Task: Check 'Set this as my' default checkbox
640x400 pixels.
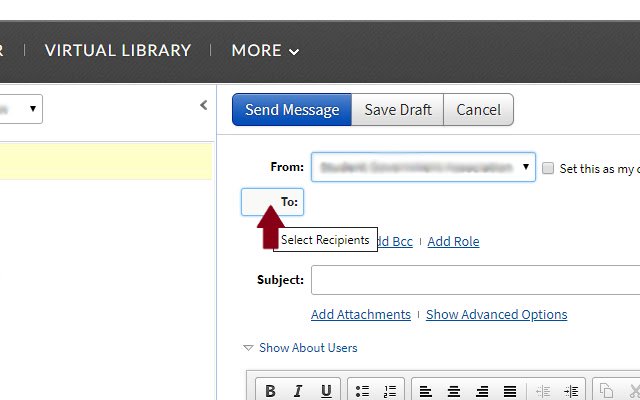Action: click(548, 168)
